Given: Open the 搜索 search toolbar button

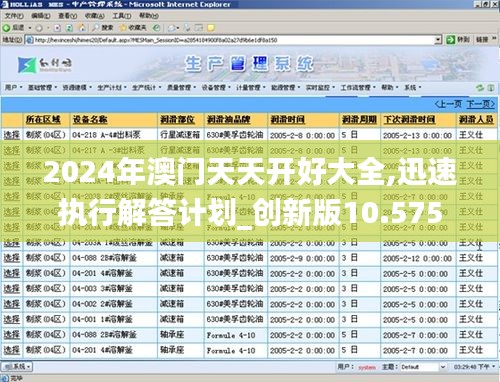Looking at the screenshot, I should [x=103, y=28].
